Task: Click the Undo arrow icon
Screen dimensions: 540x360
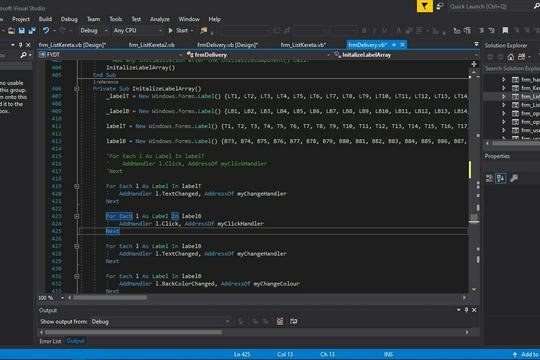Action: pos(46,30)
